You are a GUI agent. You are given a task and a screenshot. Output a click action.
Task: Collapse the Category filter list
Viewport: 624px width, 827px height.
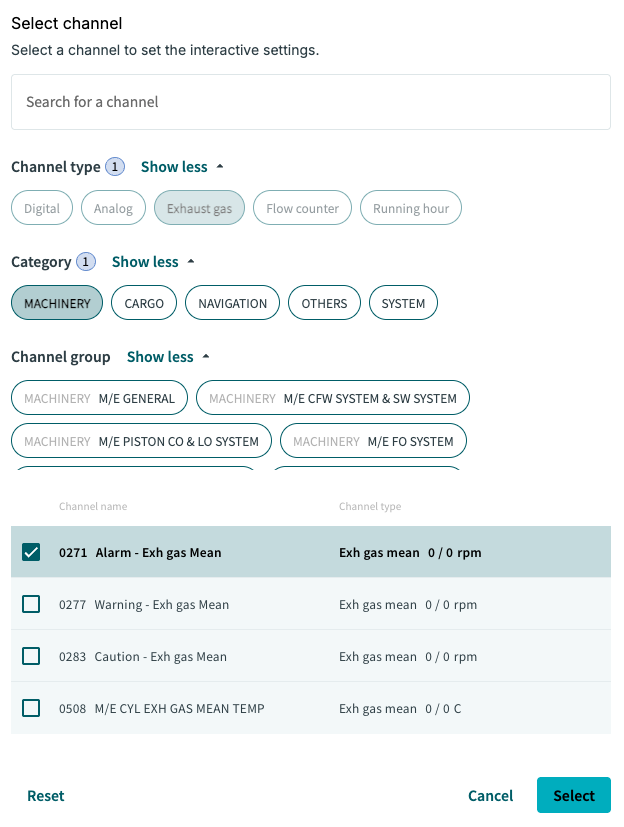153,262
